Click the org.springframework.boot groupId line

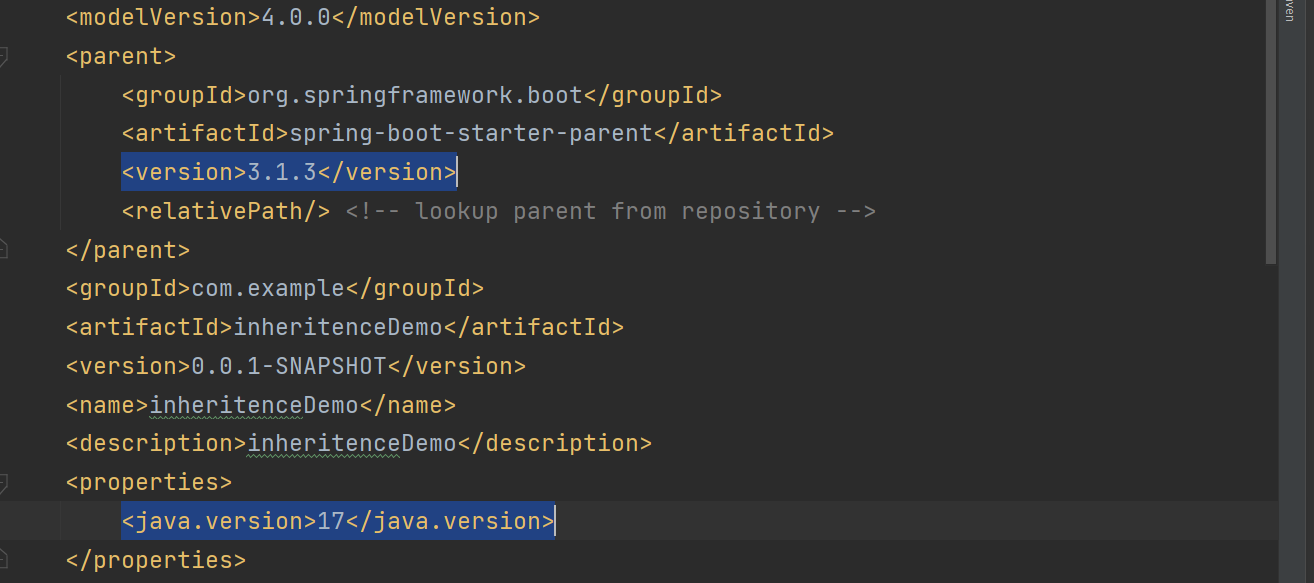[422, 95]
